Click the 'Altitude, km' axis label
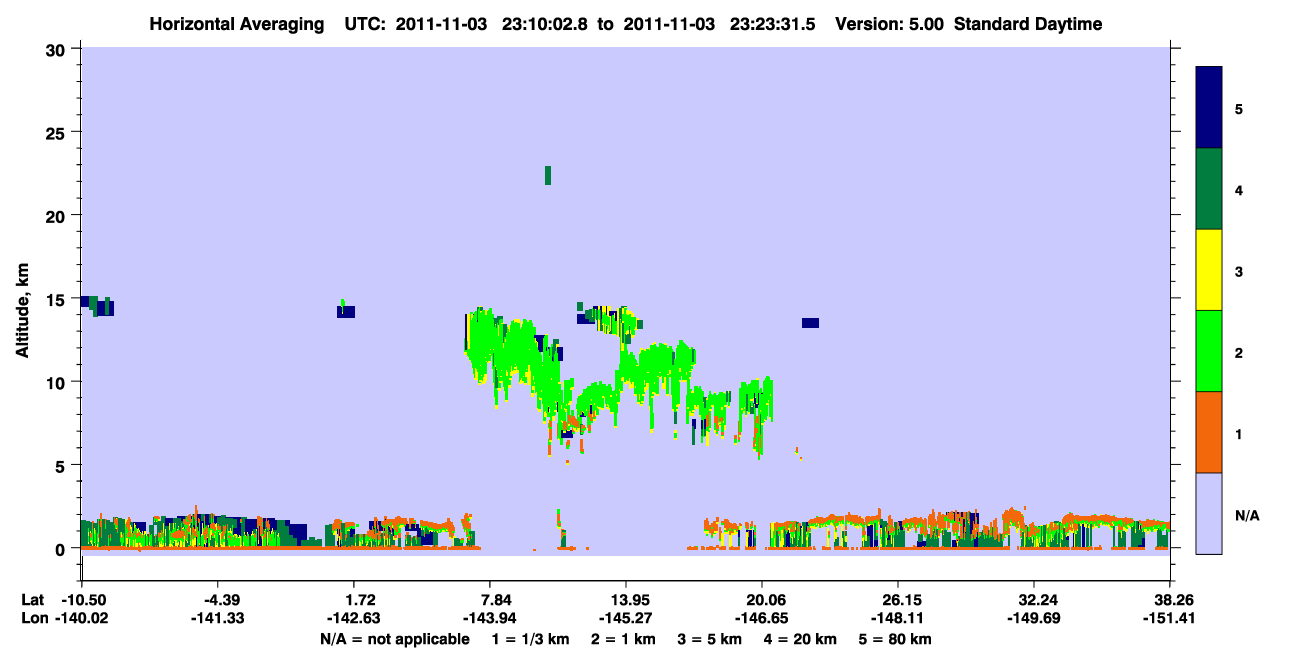The image size is (1300, 667). [22, 313]
